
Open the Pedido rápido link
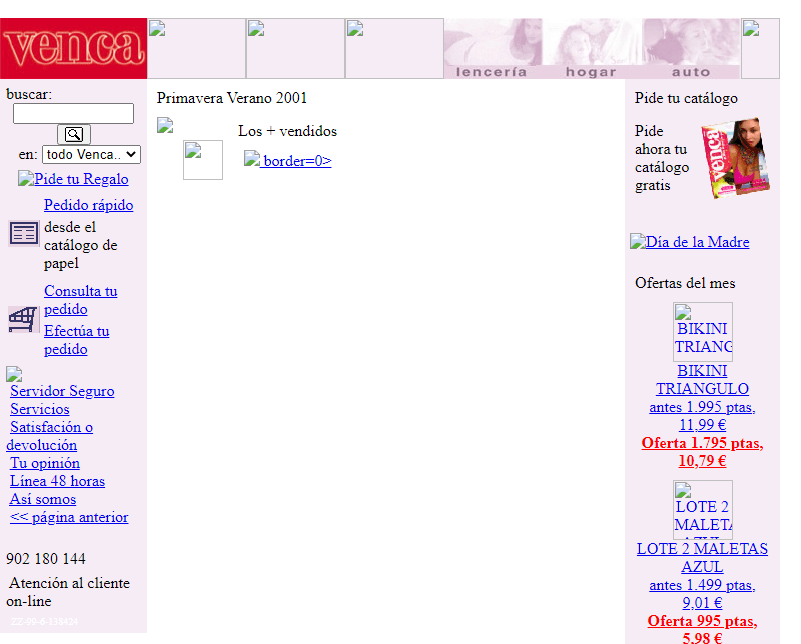(88, 205)
